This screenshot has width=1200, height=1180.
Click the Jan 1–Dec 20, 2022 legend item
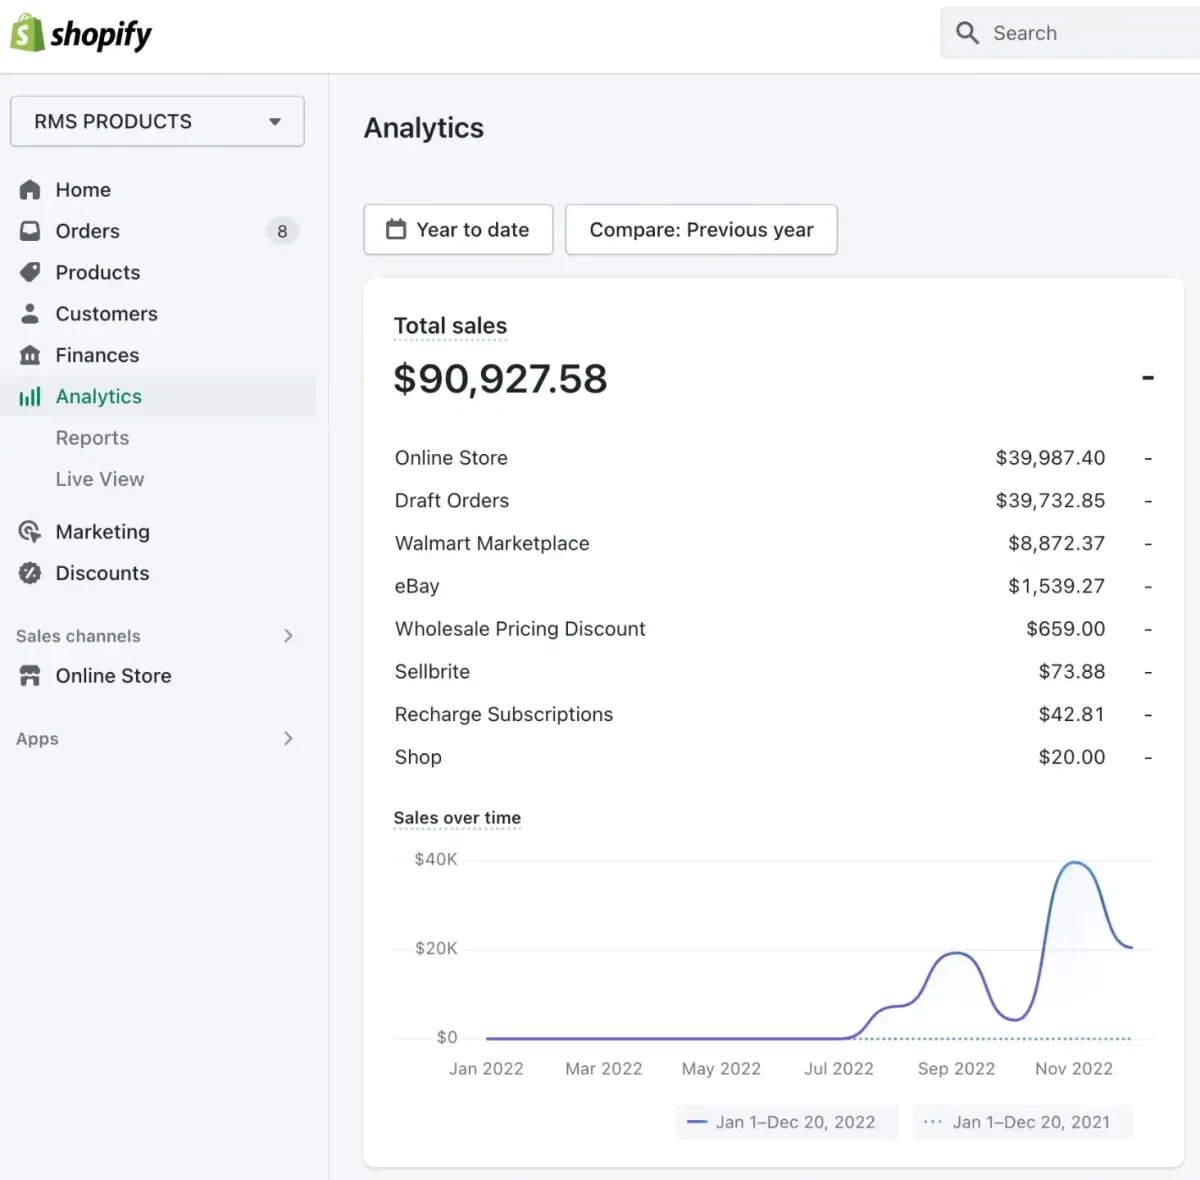point(787,1122)
